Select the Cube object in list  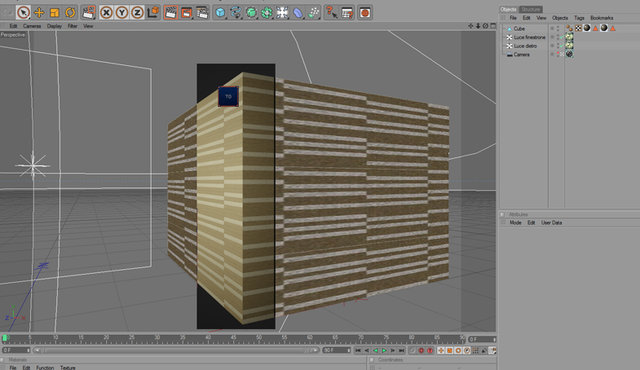[519, 29]
